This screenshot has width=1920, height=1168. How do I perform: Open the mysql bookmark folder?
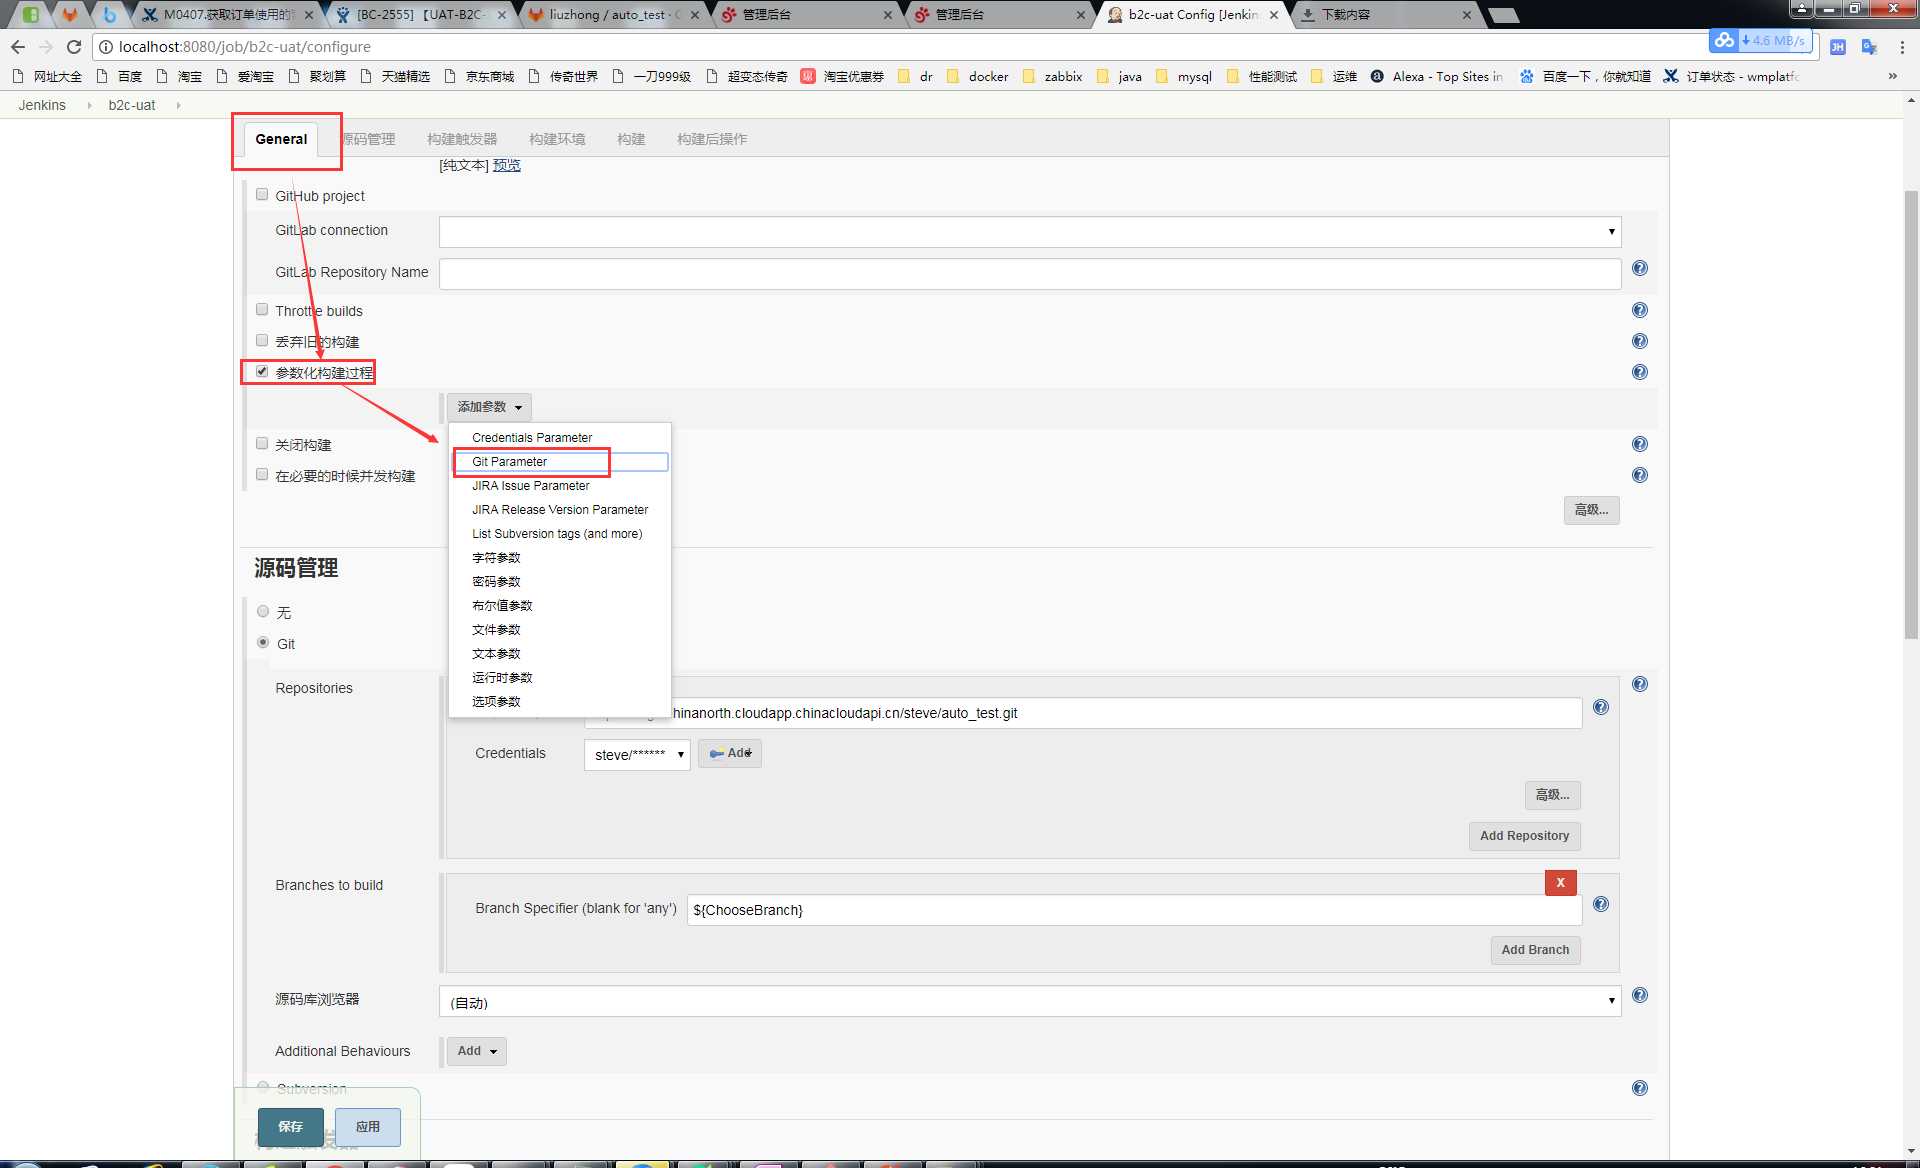[x=1183, y=76]
